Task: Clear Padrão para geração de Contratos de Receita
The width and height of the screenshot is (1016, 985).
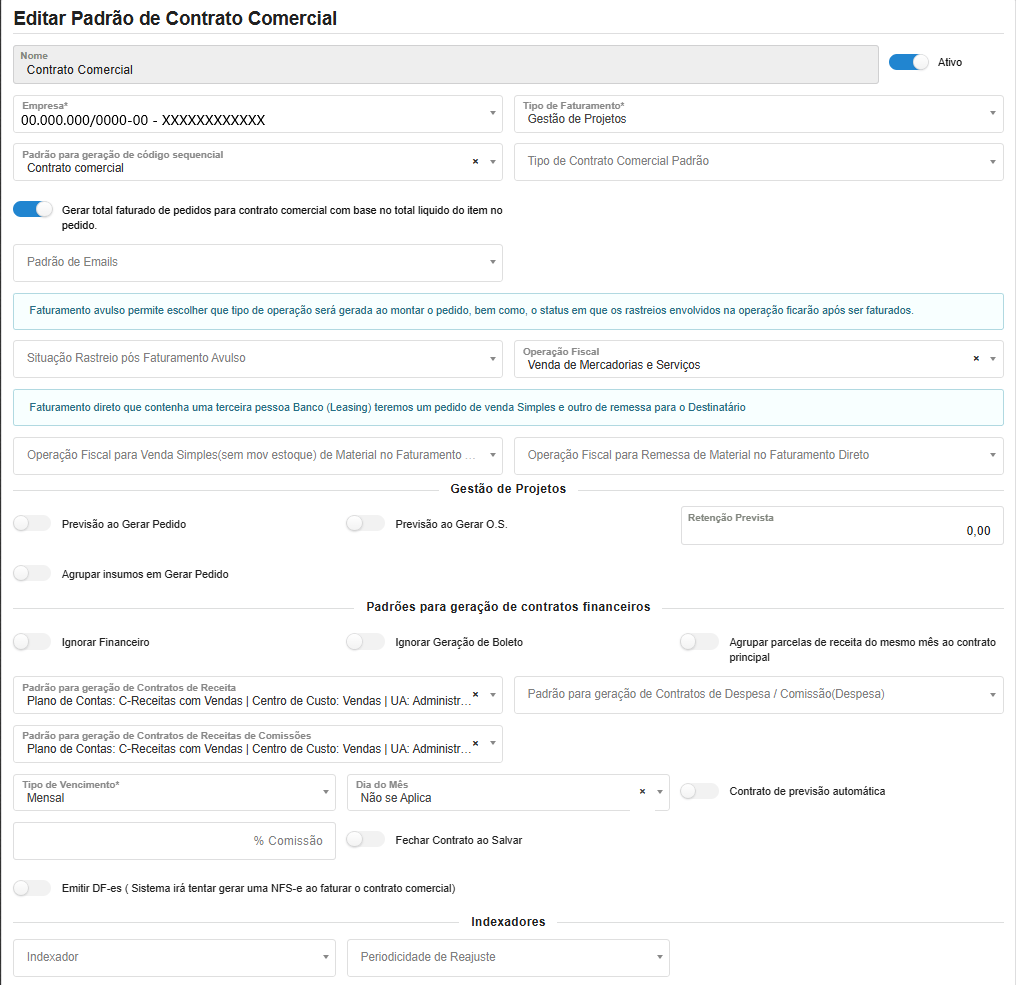Action: coord(475,693)
